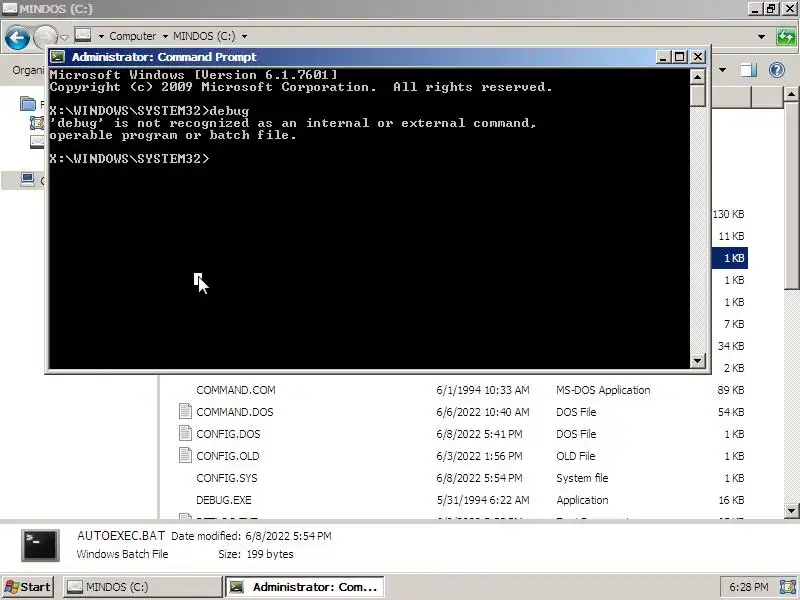
Task: Click the 6/1/1994 10:33 AM date cell
Action: pyautogui.click(x=483, y=390)
